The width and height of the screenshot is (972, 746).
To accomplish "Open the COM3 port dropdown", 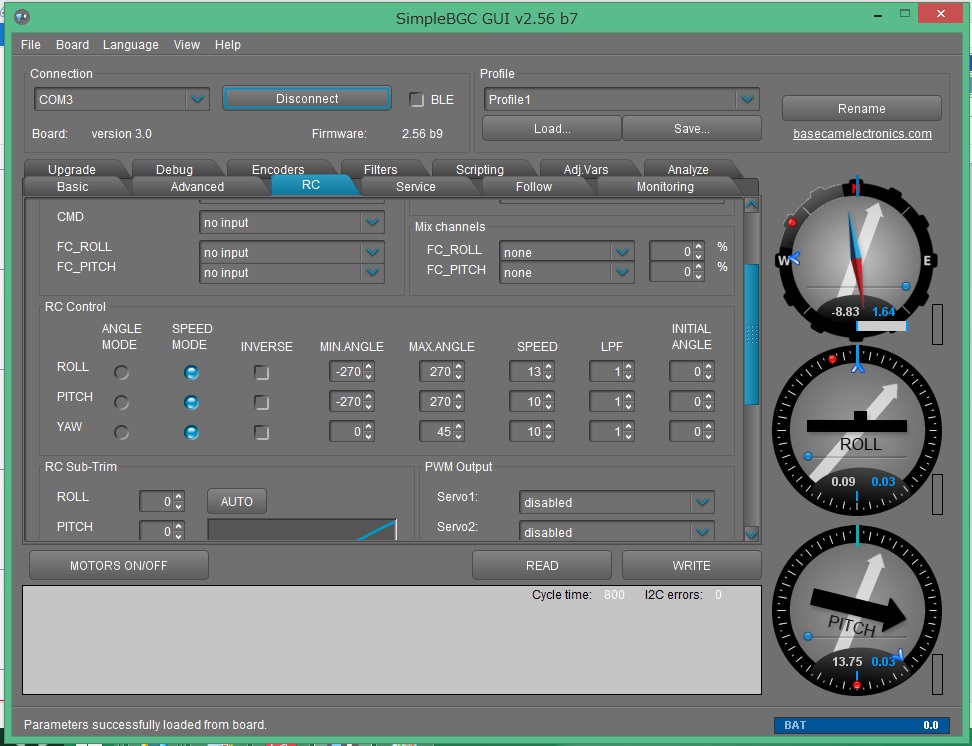I will (197, 99).
